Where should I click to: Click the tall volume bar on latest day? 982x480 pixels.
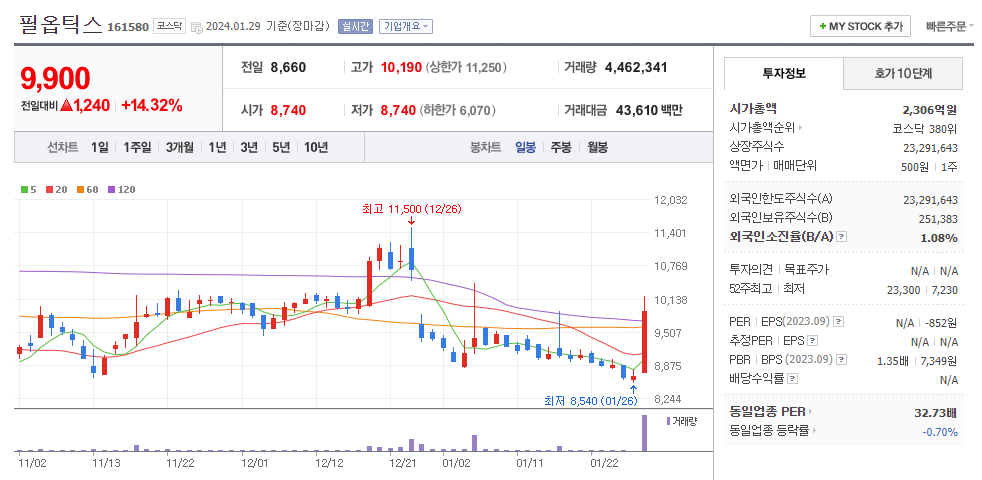pos(644,432)
